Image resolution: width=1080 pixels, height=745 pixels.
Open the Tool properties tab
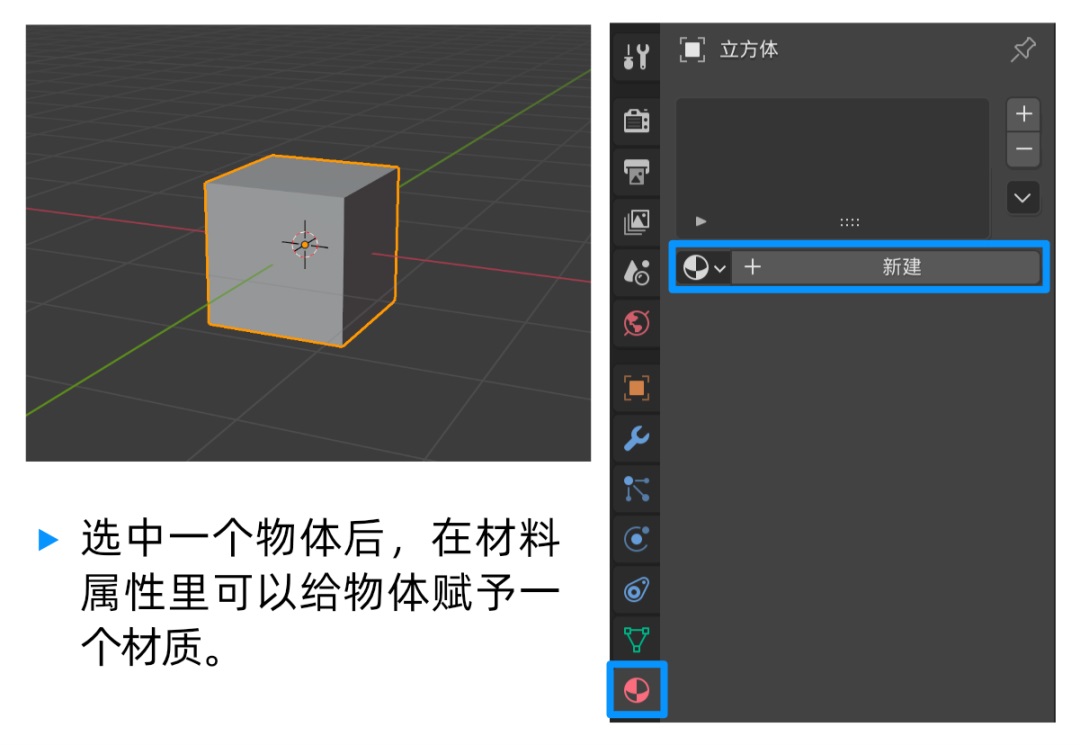click(x=636, y=56)
